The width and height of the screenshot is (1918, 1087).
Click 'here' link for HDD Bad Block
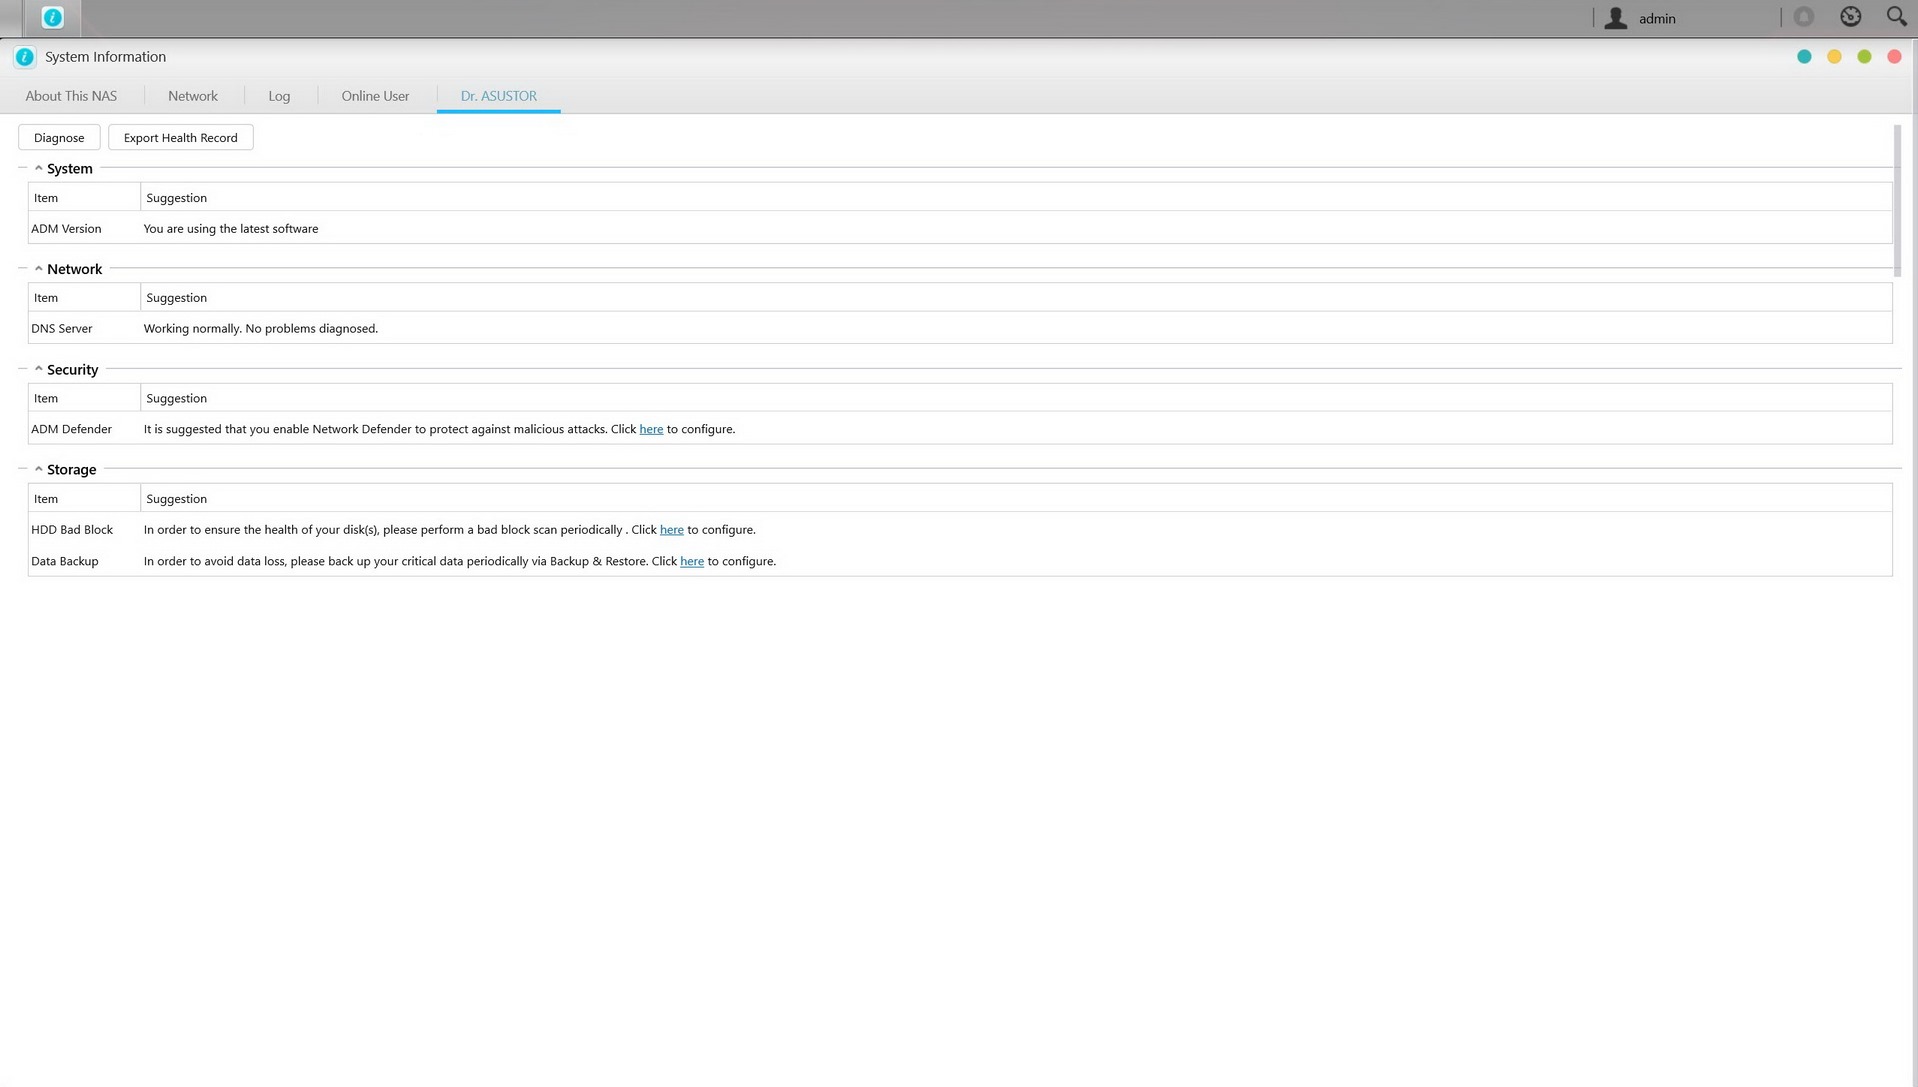(672, 530)
